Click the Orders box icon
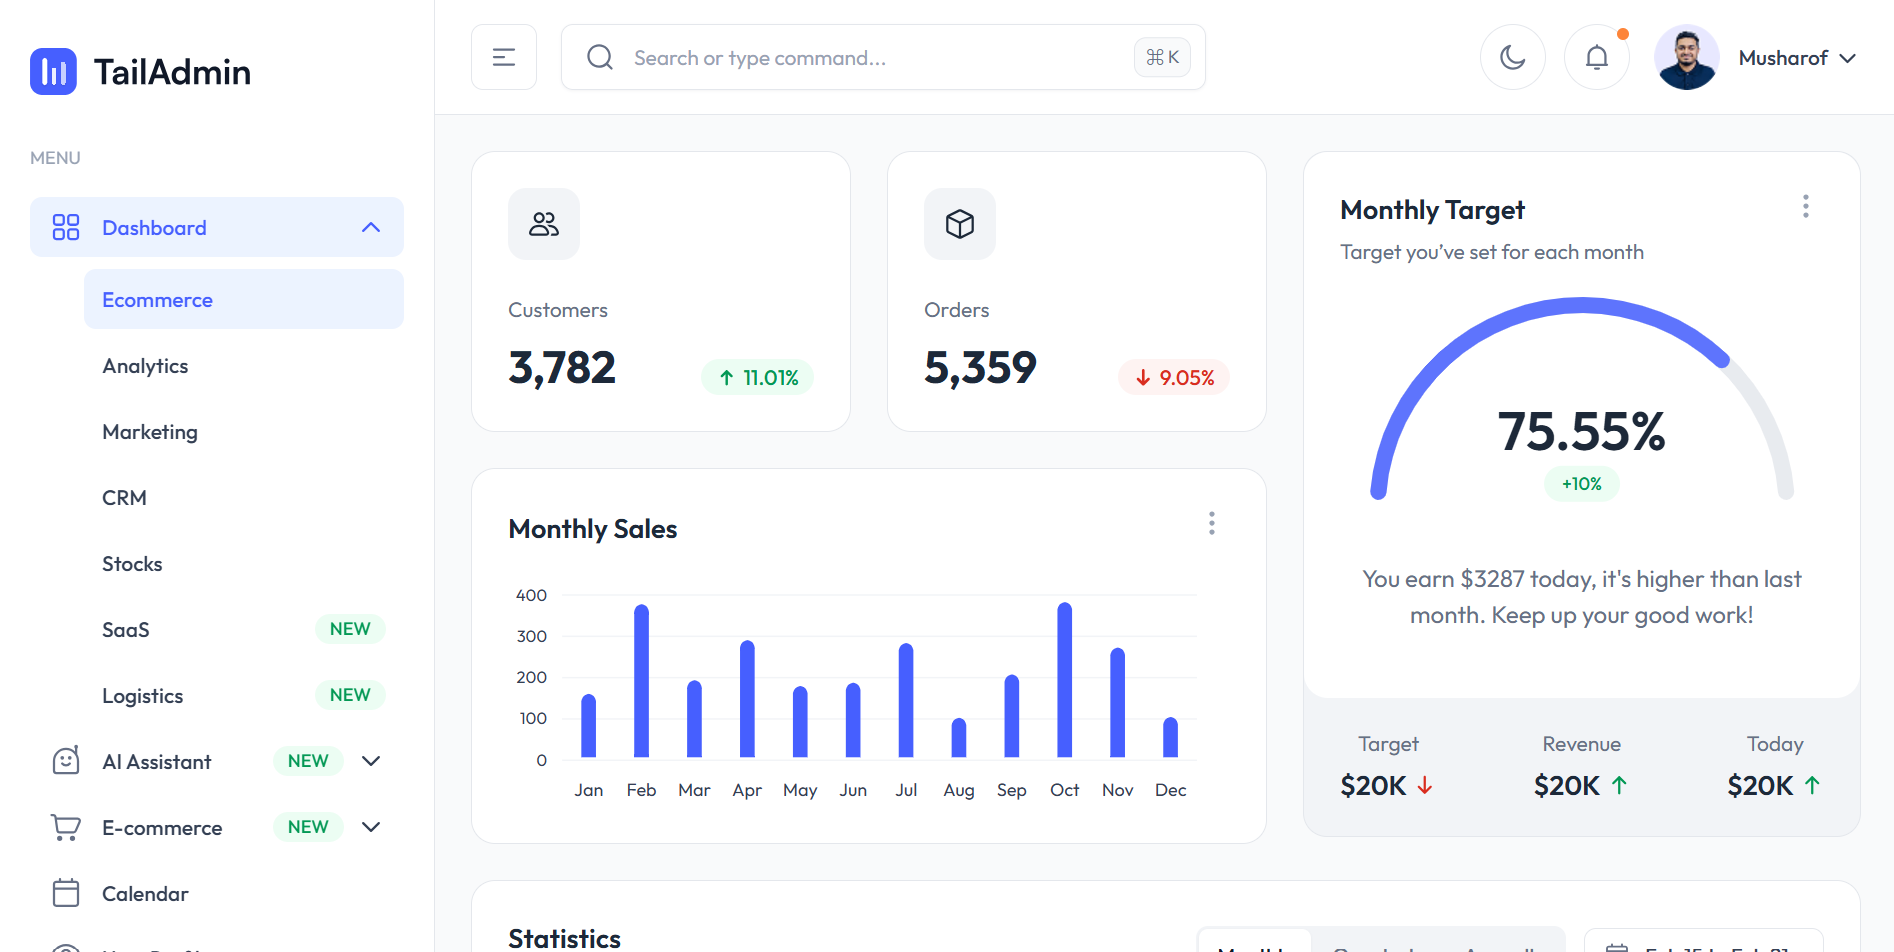The height and width of the screenshot is (952, 1894). (959, 224)
